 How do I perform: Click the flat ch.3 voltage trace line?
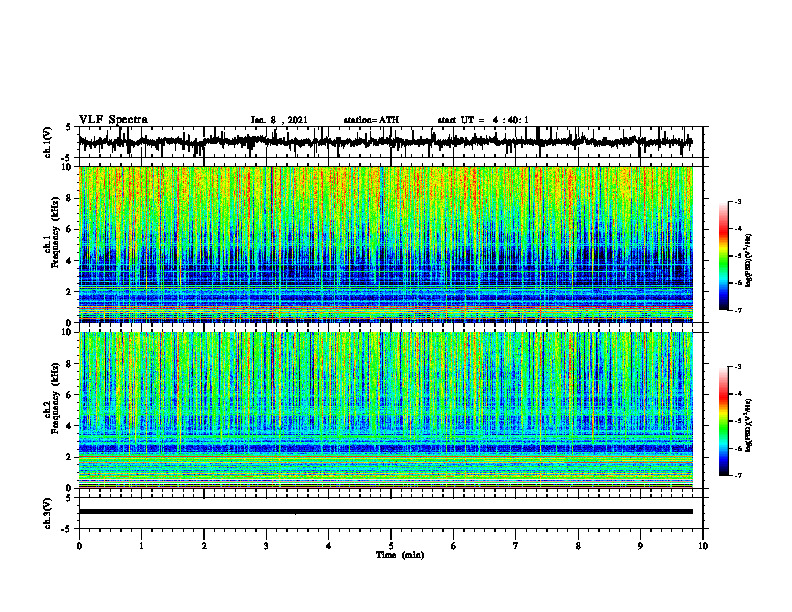[x=386, y=512]
